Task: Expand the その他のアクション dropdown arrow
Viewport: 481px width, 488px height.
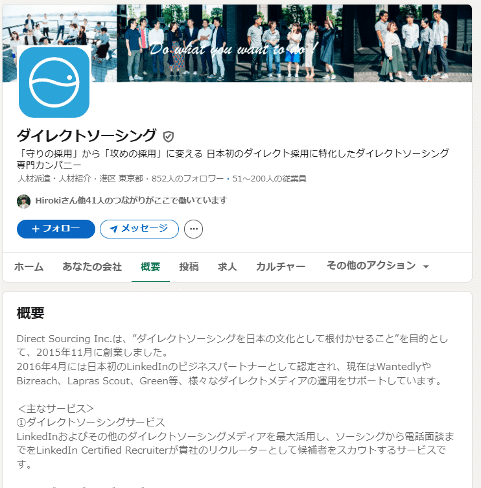Action: pyautogui.click(x=426, y=266)
